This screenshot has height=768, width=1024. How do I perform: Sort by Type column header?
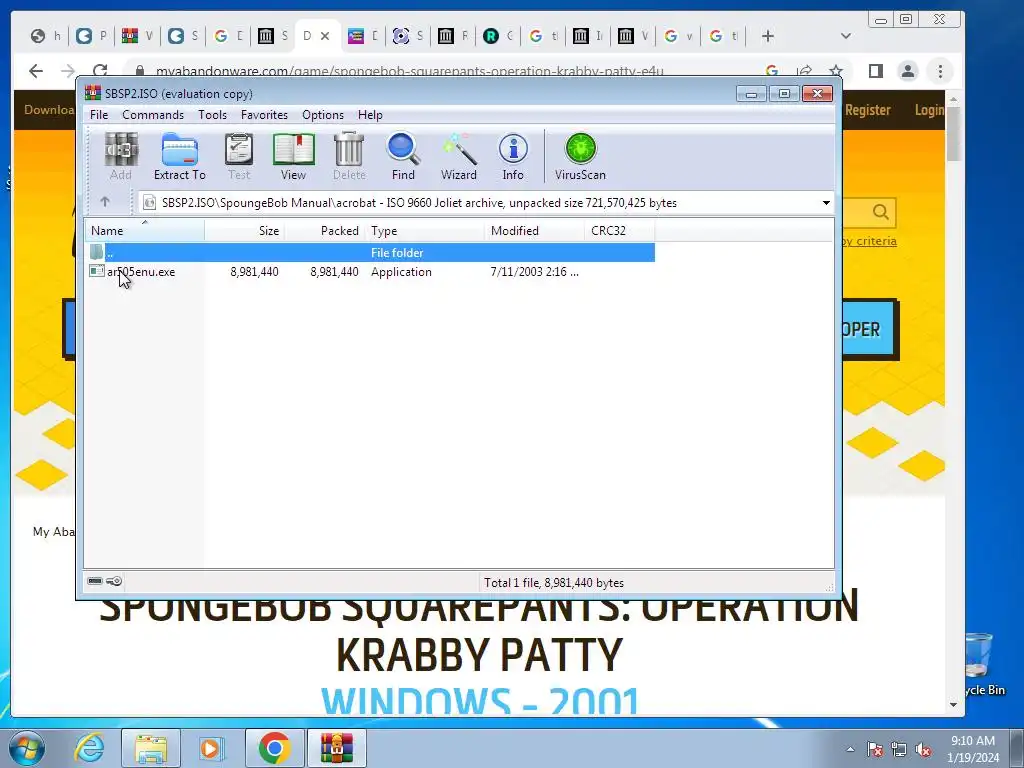click(424, 231)
